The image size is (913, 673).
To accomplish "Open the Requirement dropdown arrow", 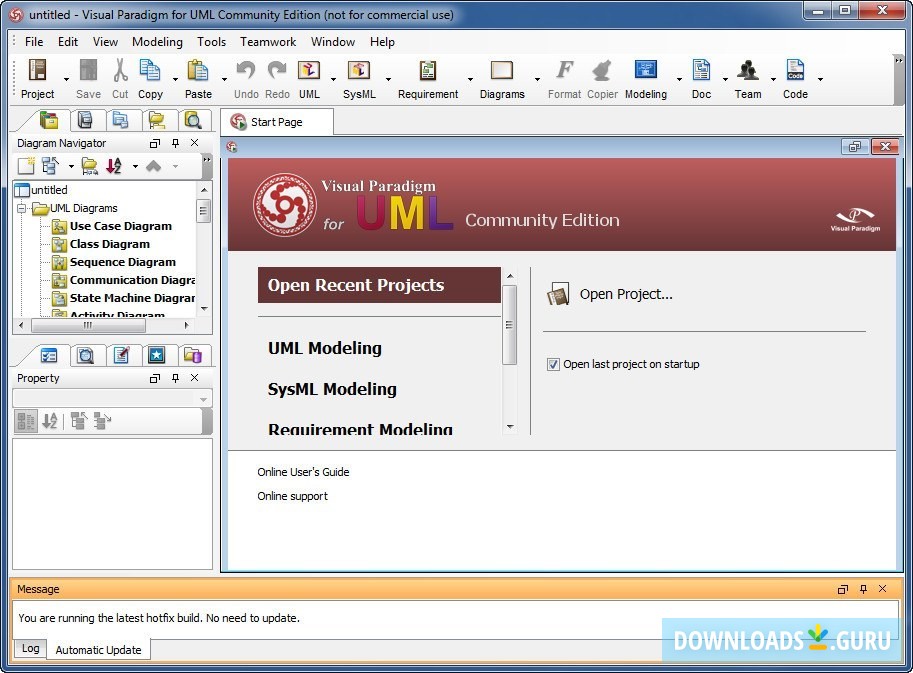I will click(x=470, y=79).
